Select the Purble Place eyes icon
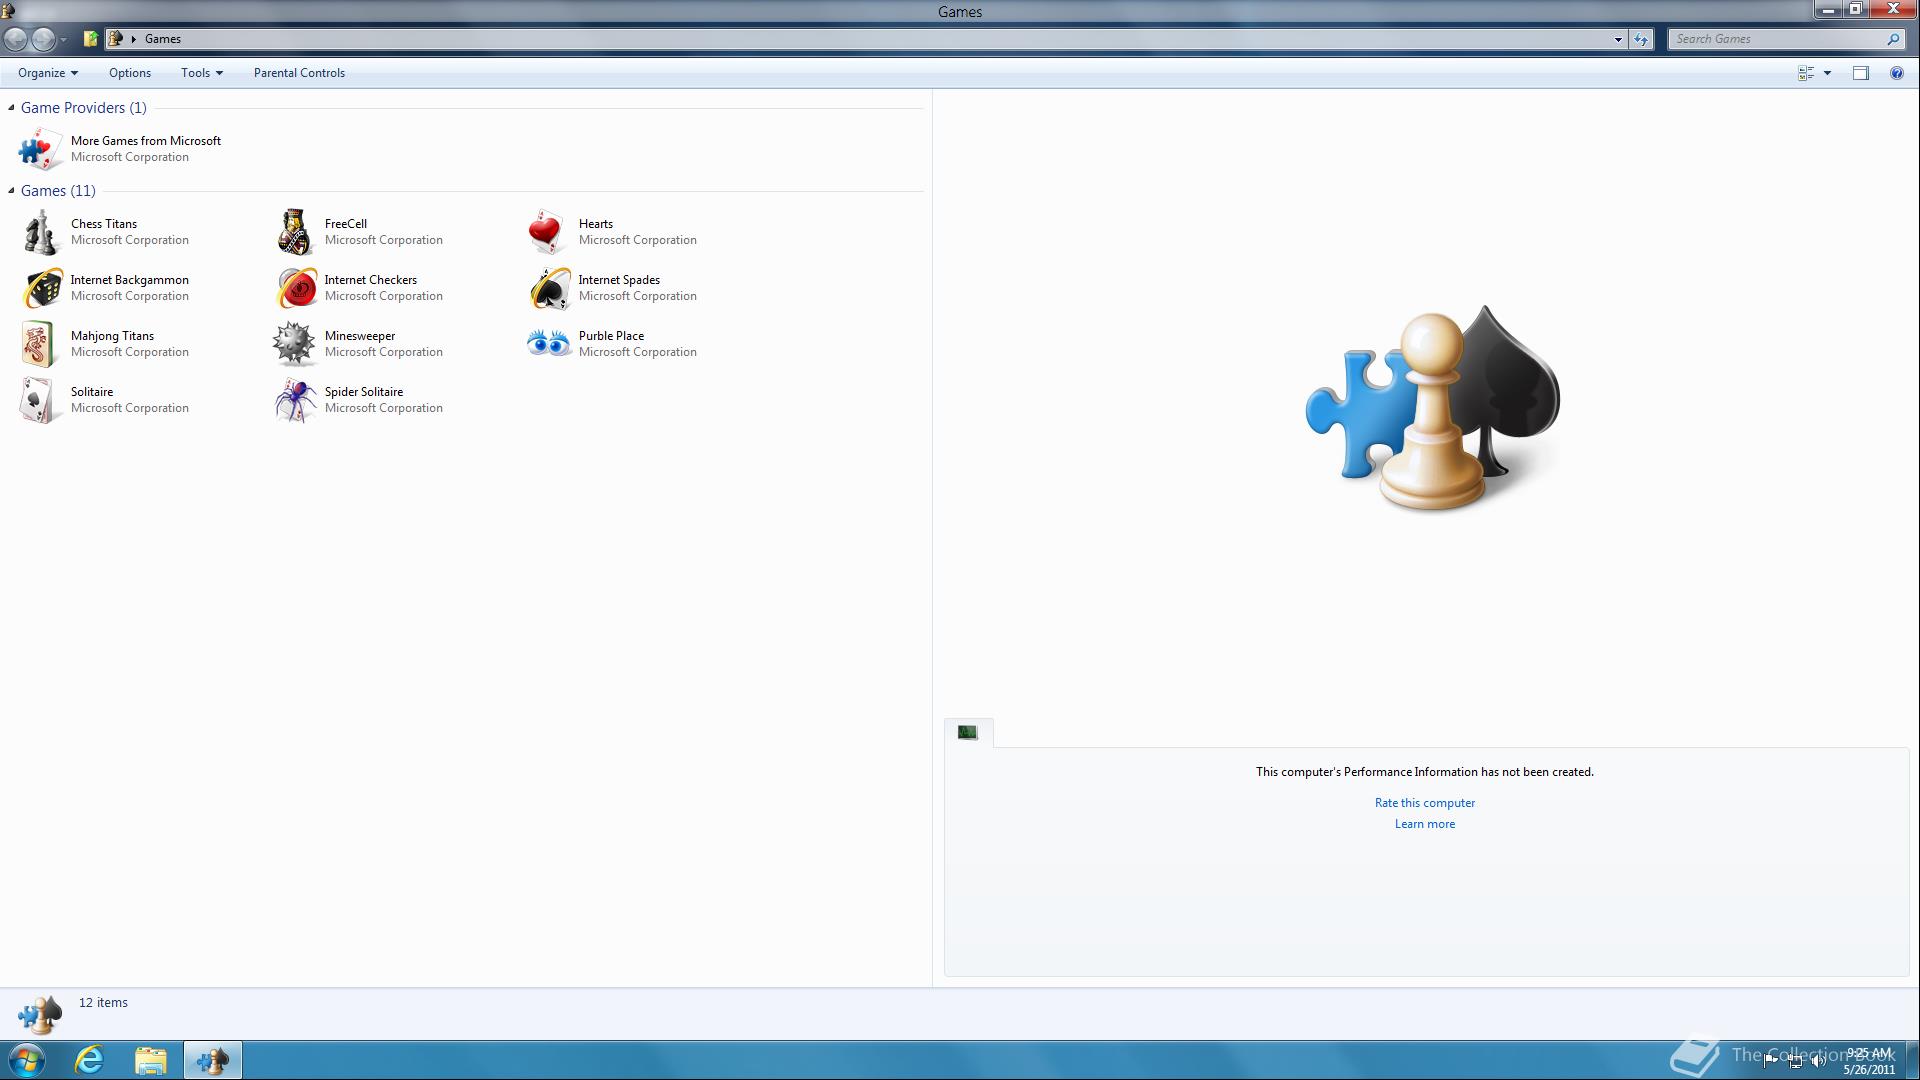Image resolution: width=1920 pixels, height=1080 pixels. (x=548, y=344)
